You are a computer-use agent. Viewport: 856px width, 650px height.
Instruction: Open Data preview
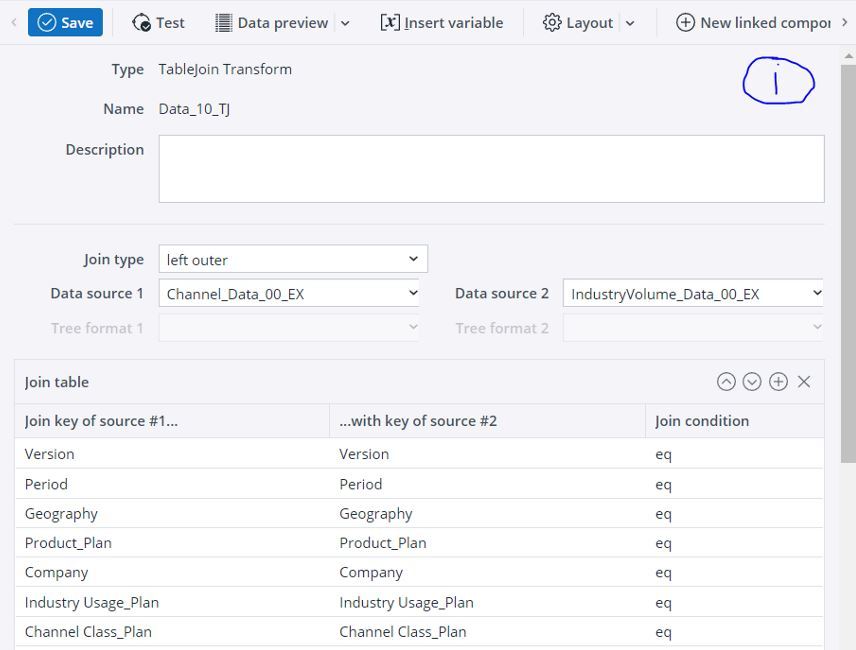tap(272, 22)
